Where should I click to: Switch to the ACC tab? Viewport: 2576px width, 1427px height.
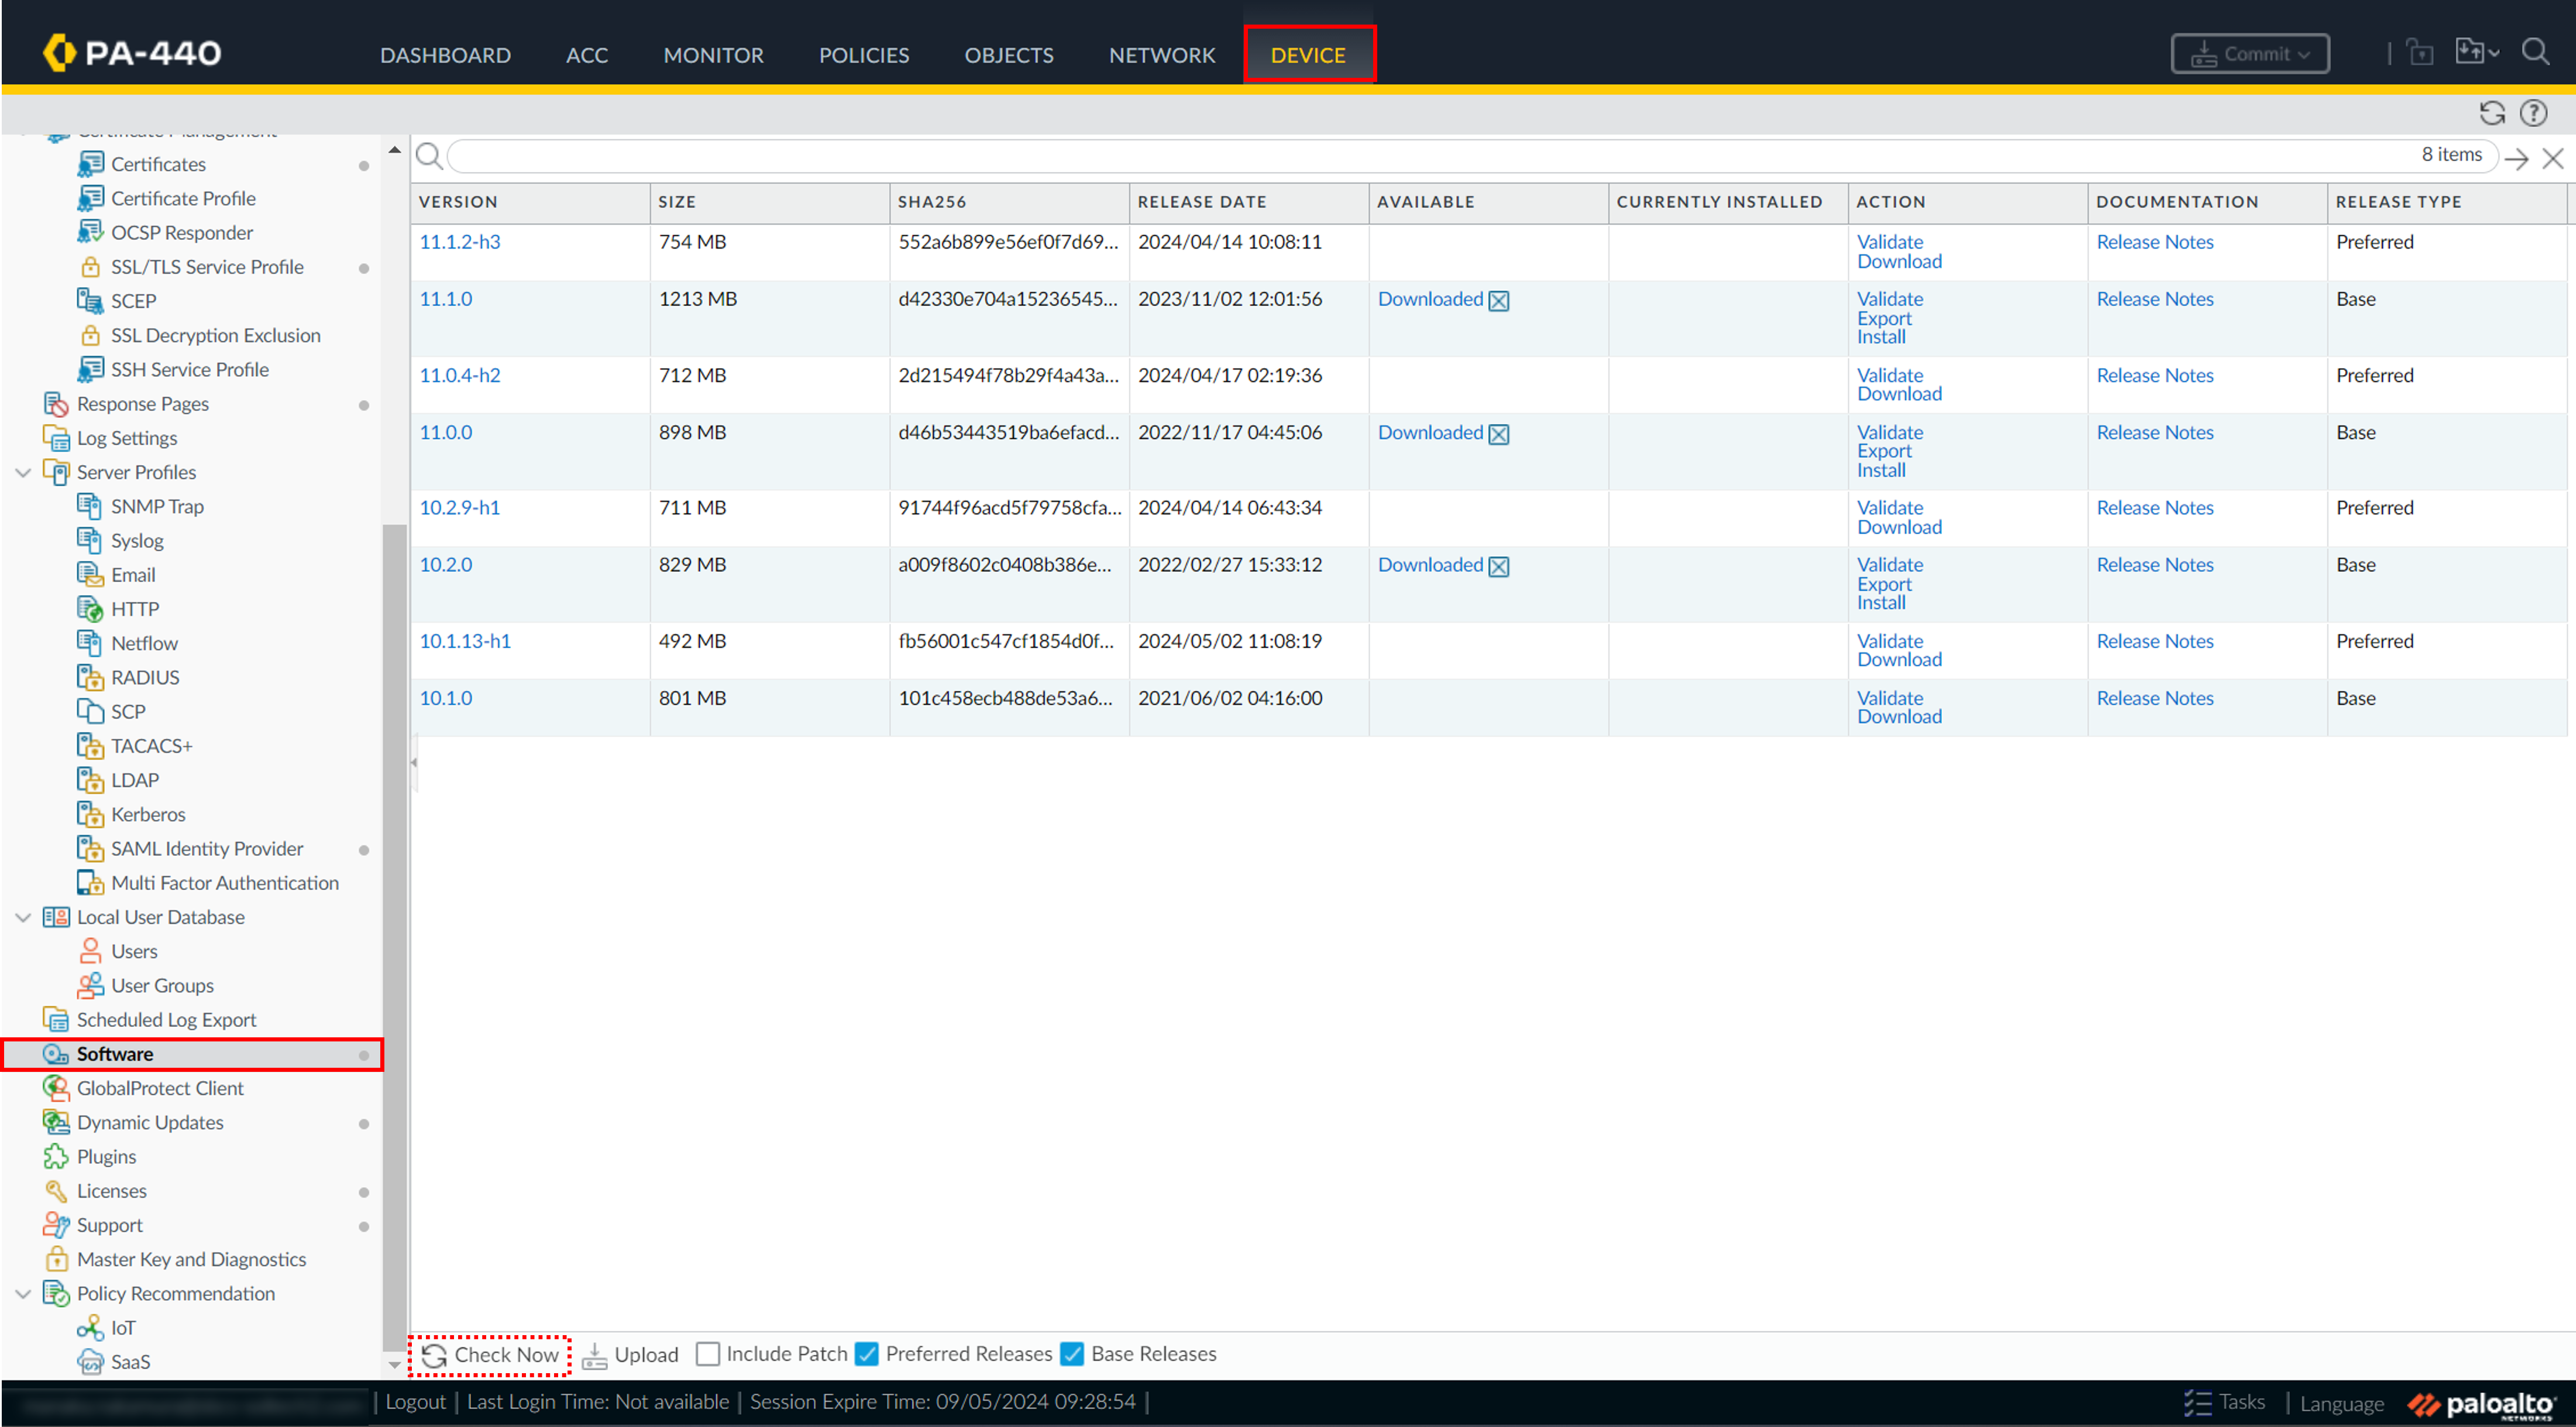587,55
